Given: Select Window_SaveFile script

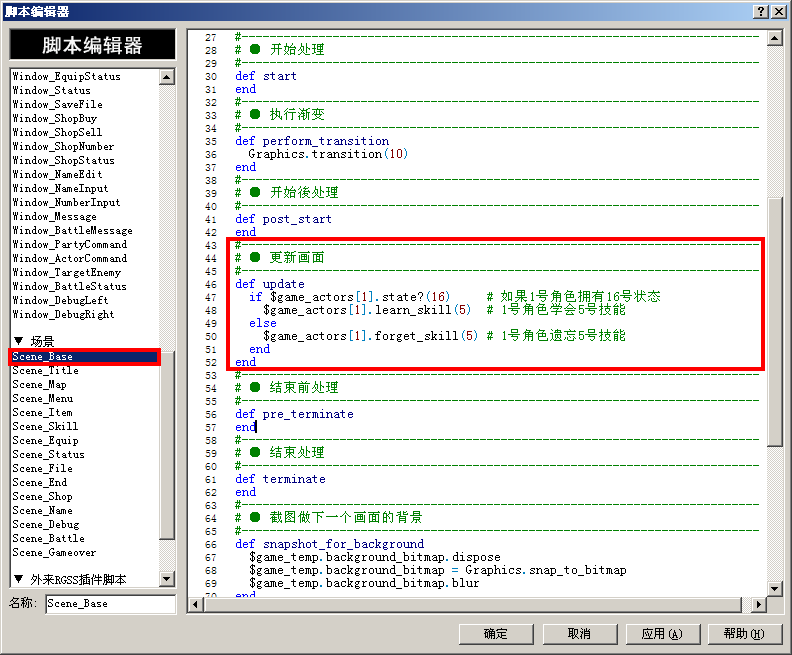Looking at the screenshot, I should pyautogui.click(x=58, y=105).
